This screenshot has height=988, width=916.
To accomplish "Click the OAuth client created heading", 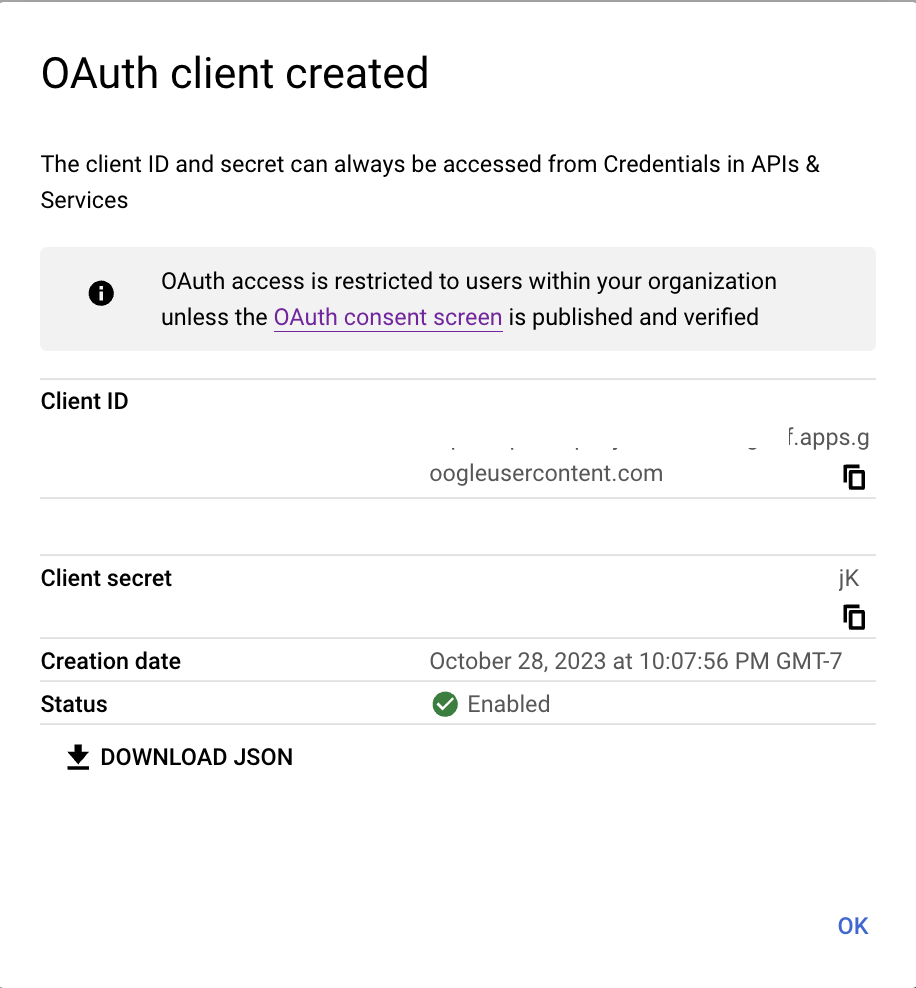I will coord(234,73).
